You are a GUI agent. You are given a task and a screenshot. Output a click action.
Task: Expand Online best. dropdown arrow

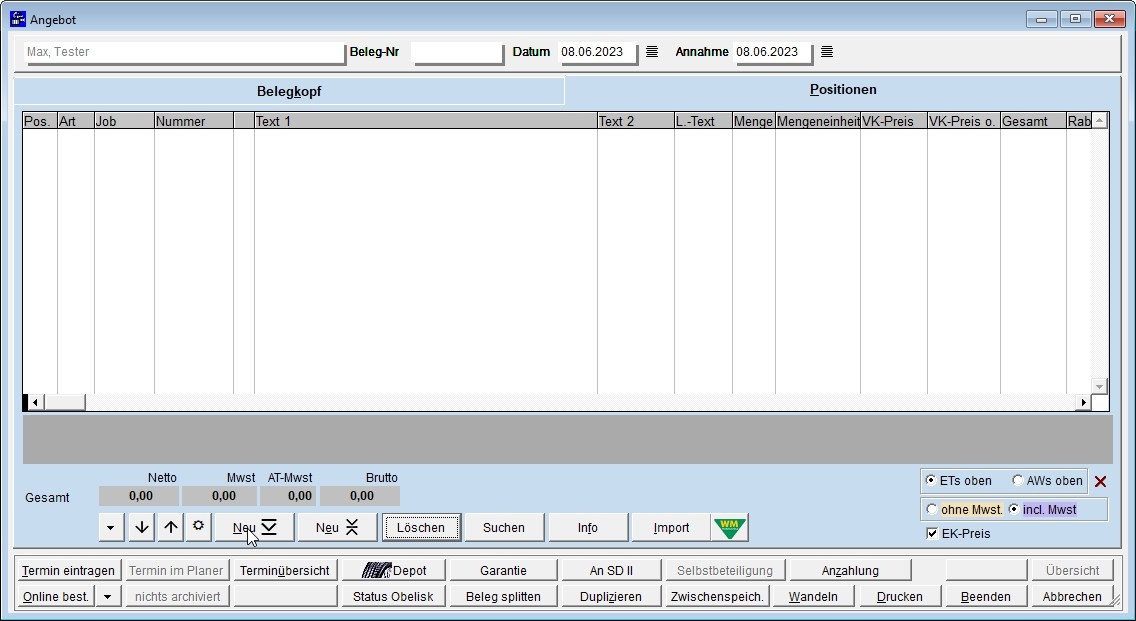(x=108, y=597)
